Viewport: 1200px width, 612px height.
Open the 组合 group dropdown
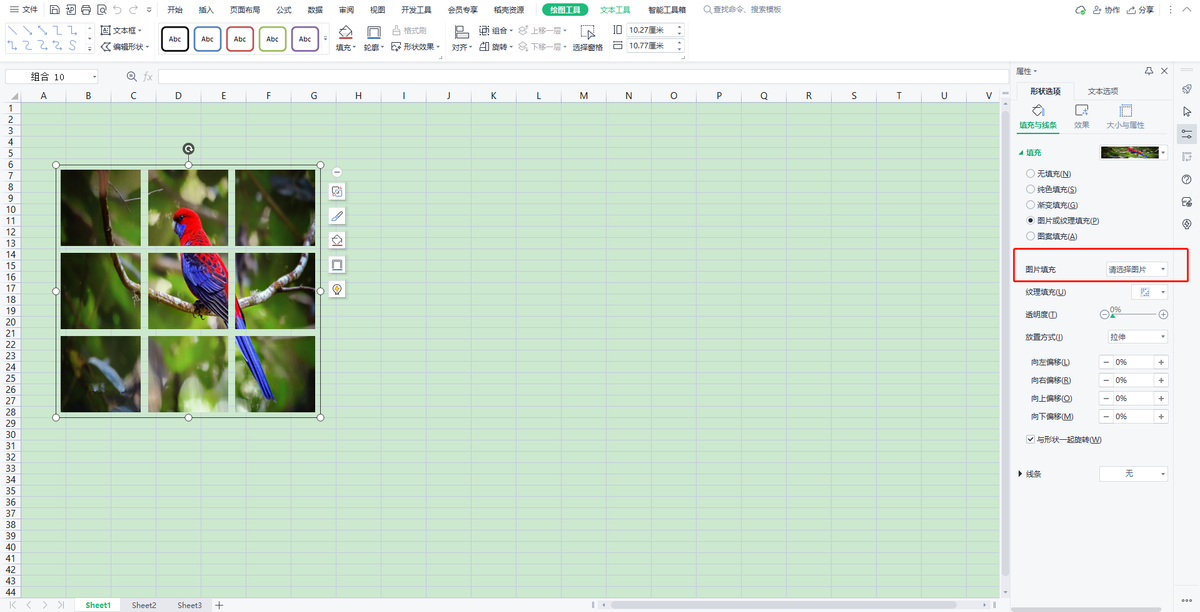(x=496, y=31)
